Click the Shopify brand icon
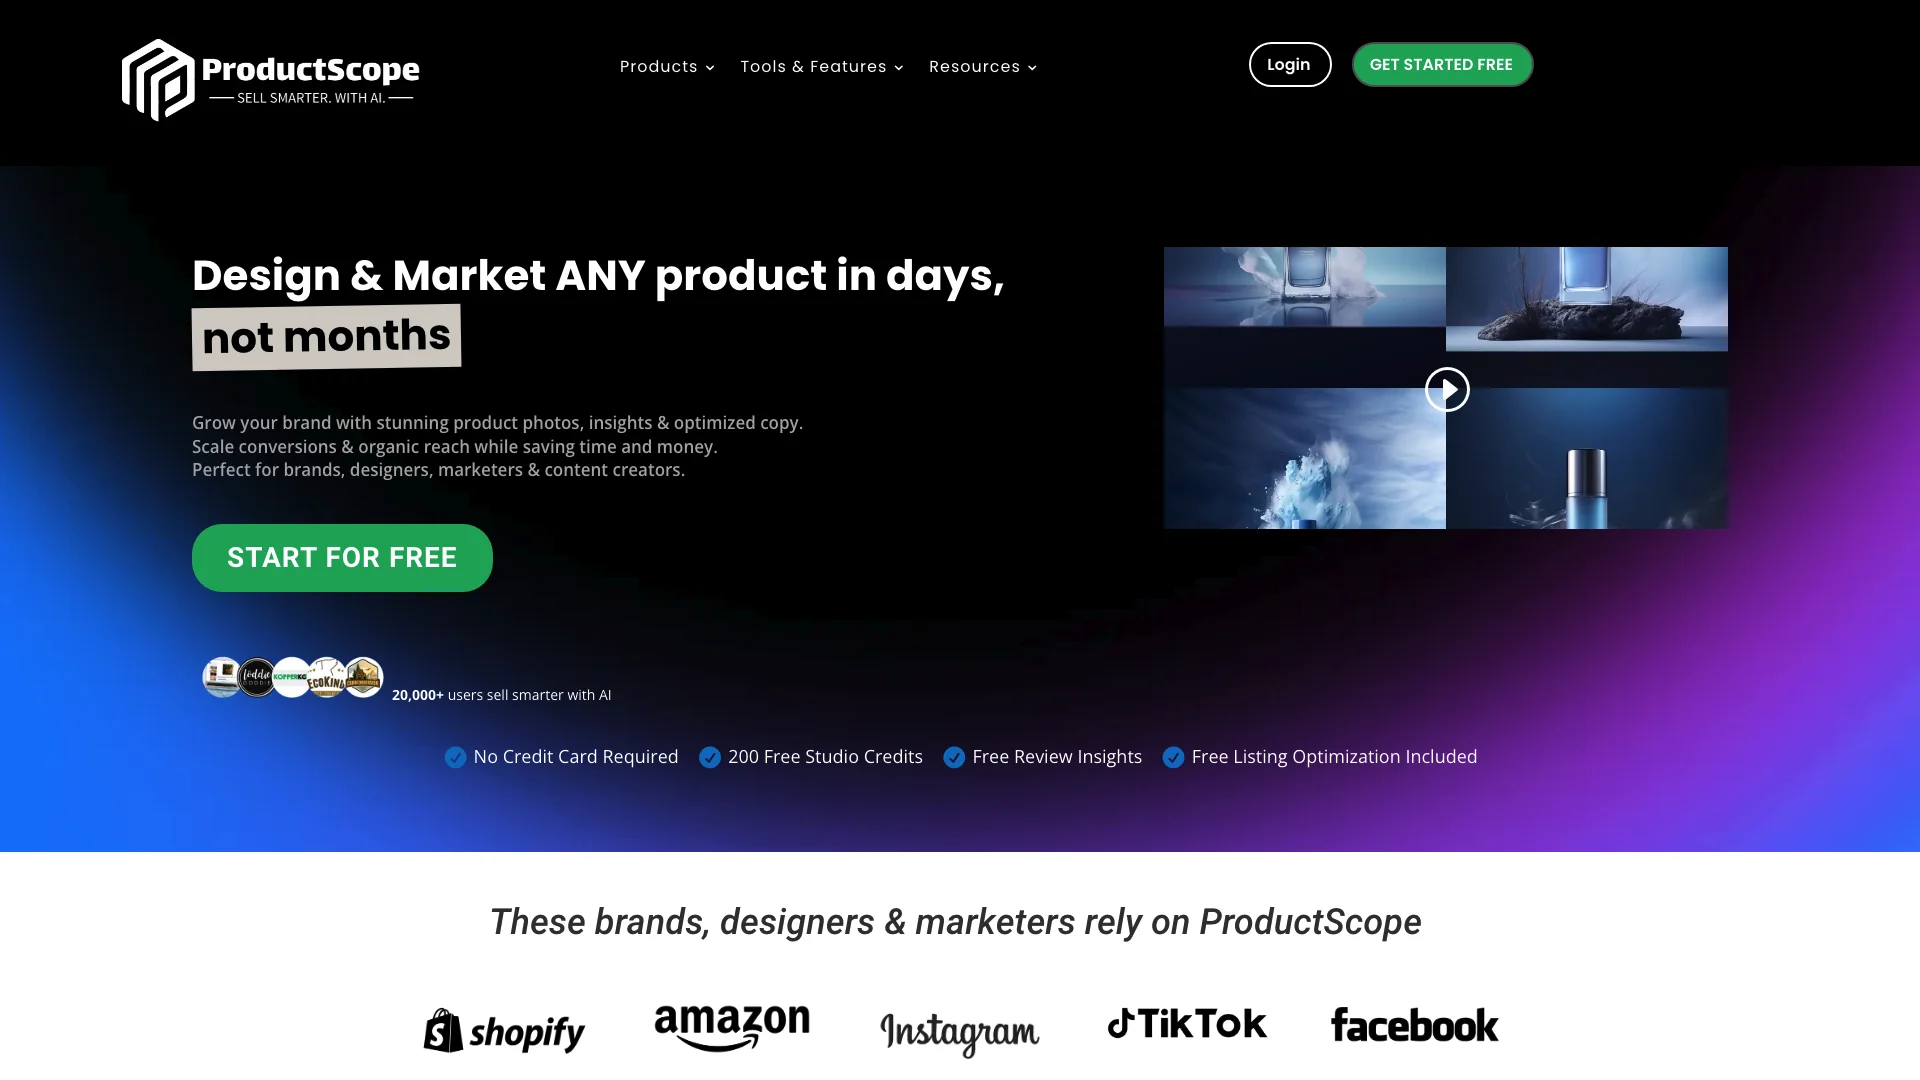Screen dimensions: 1920x1080 [504, 1027]
